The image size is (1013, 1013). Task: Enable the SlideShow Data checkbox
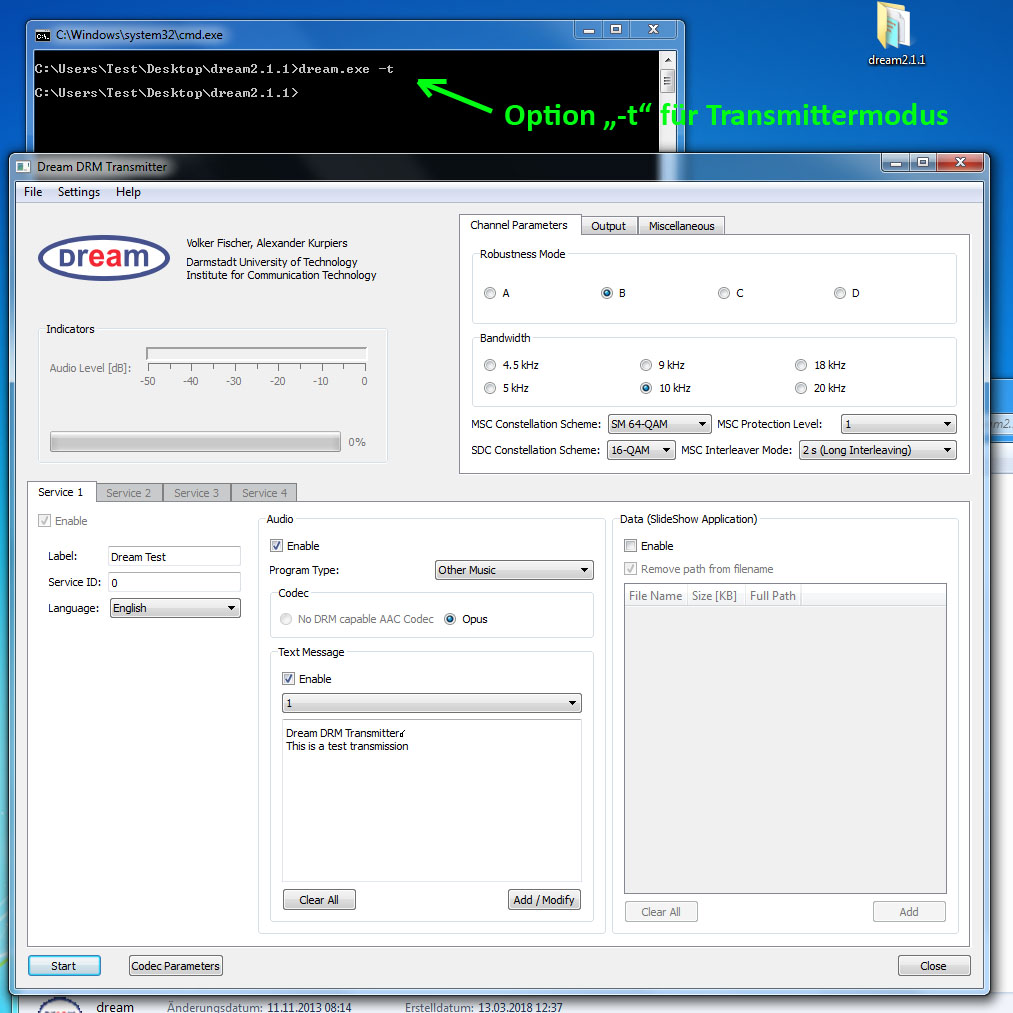pos(630,546)
